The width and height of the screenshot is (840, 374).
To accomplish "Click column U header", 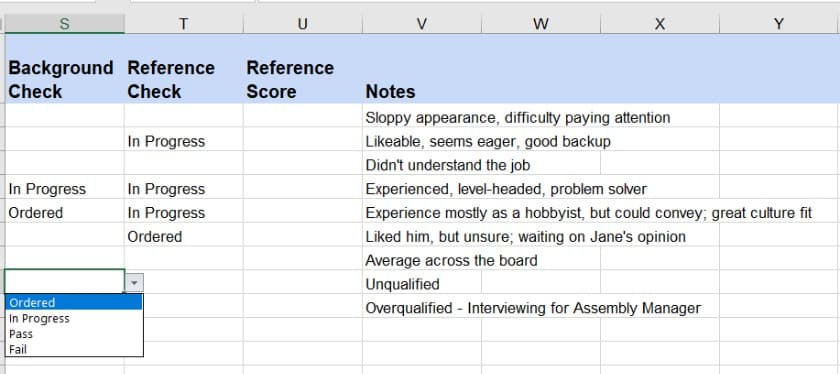I will click(x=303, y=24).
